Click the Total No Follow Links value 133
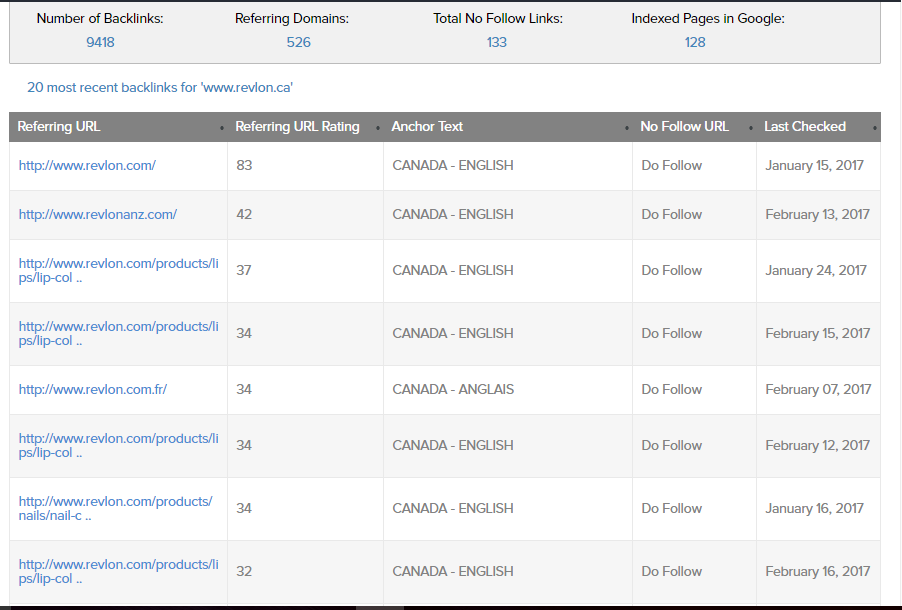This screenshot has height=610, width=902. (x=497, y=42)
